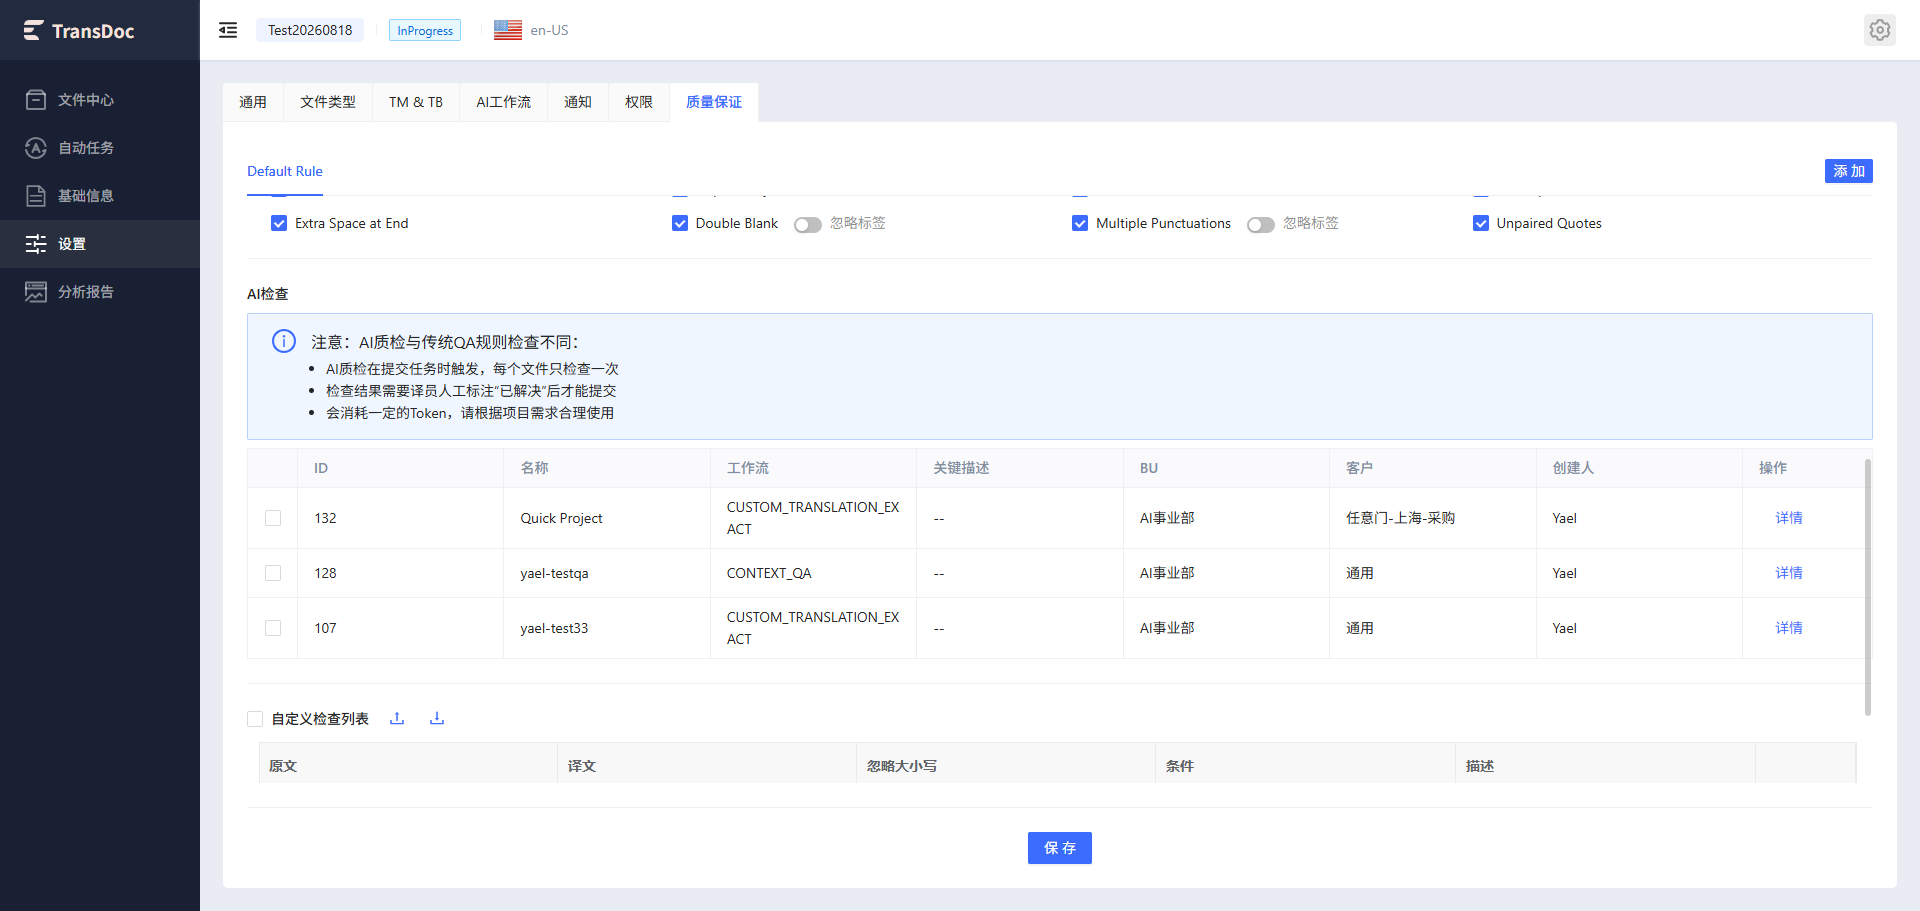Click the TransDoc logo
Viewport: 1920px width, 911px height.
click(x=79, y=31)
